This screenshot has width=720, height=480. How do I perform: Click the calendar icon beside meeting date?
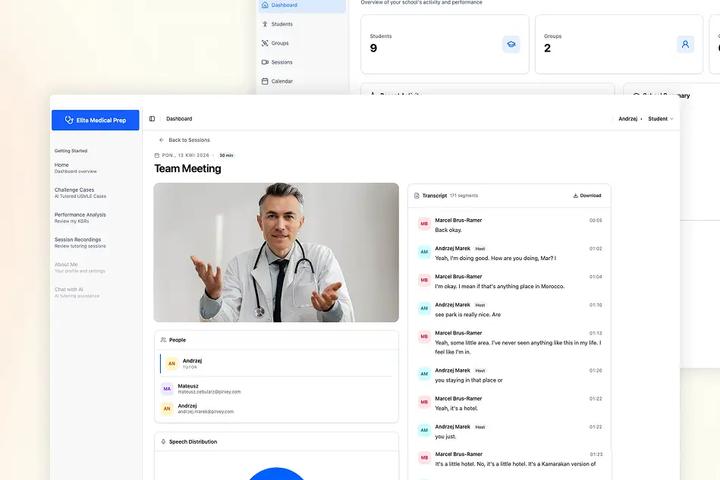pyautogui.click(x=157, y=155)
